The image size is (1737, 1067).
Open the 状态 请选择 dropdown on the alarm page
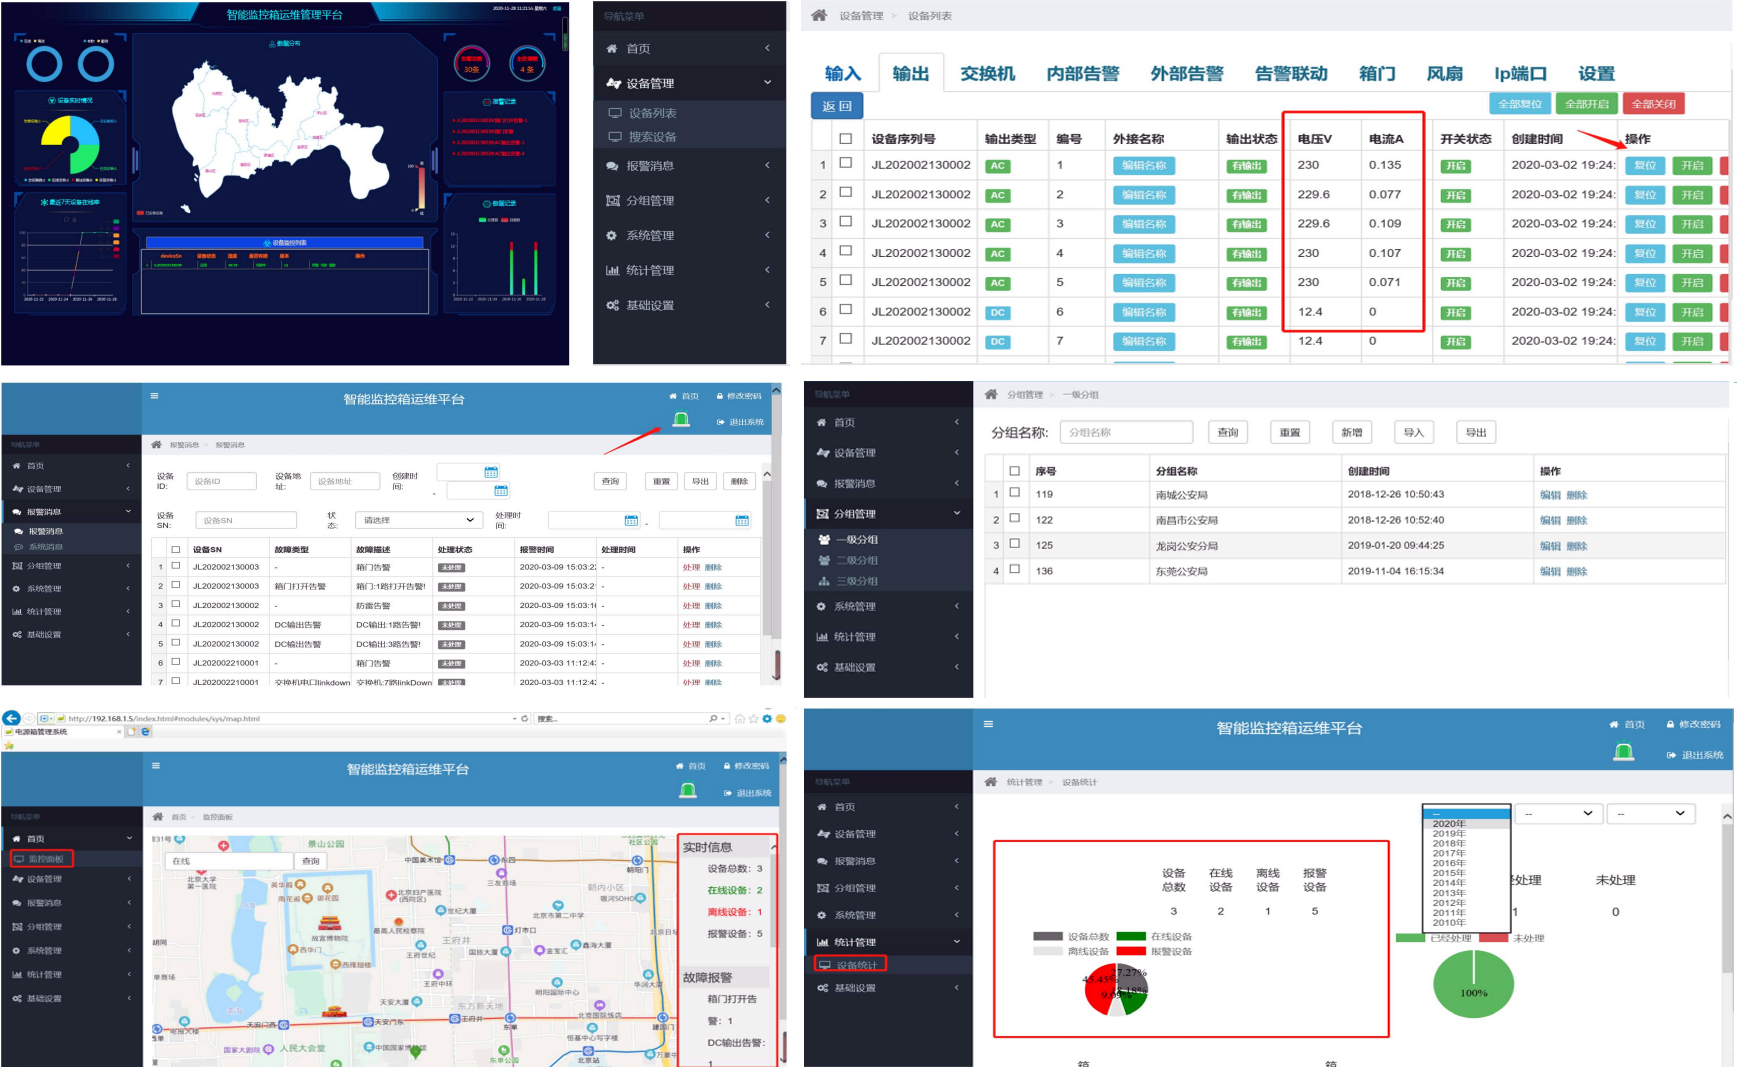[x=420, y=520]
